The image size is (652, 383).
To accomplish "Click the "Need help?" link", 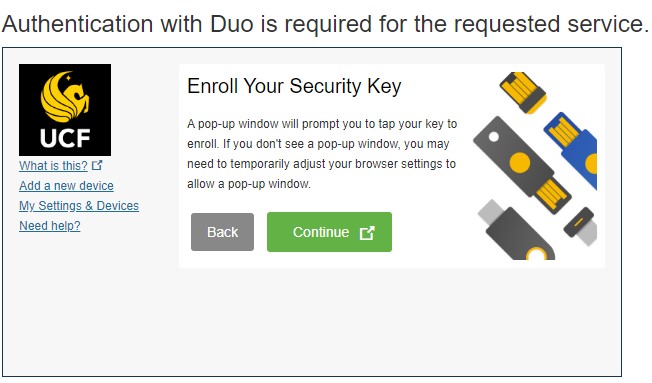I will pos(50,226).
